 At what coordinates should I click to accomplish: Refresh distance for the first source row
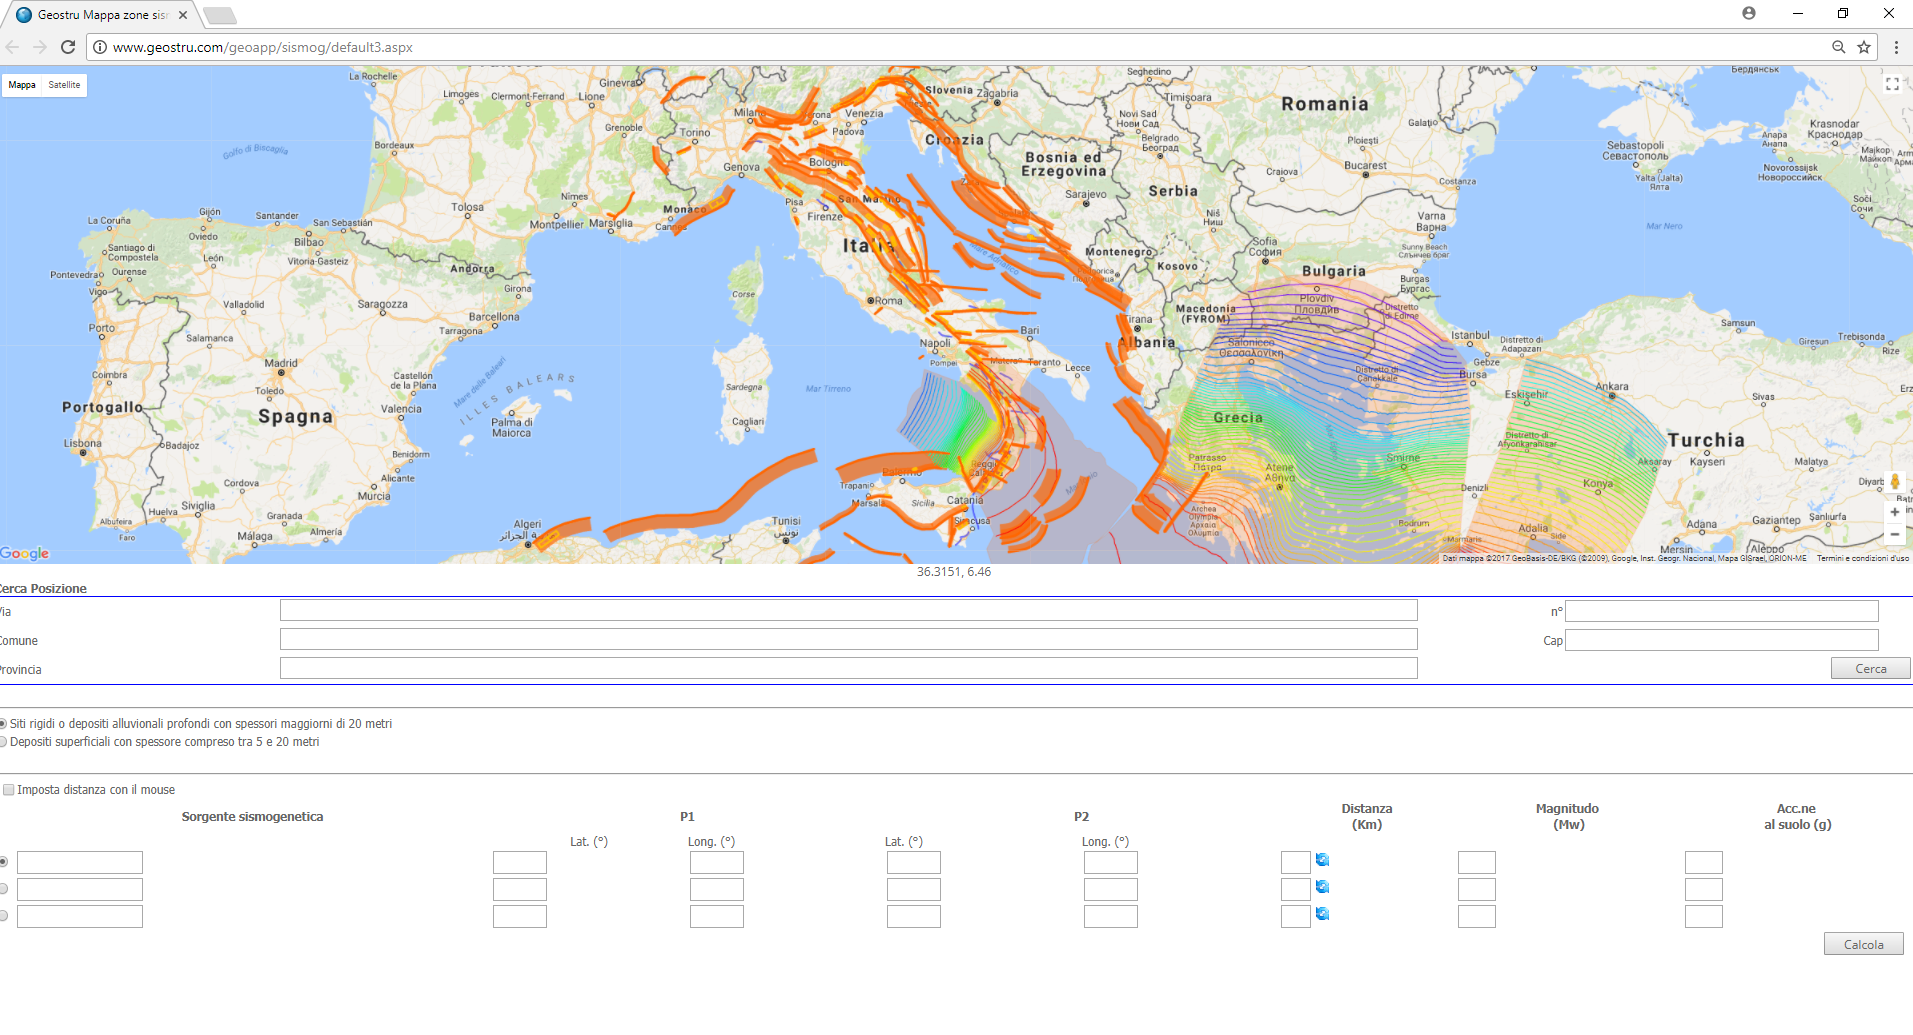point(1322,860)
